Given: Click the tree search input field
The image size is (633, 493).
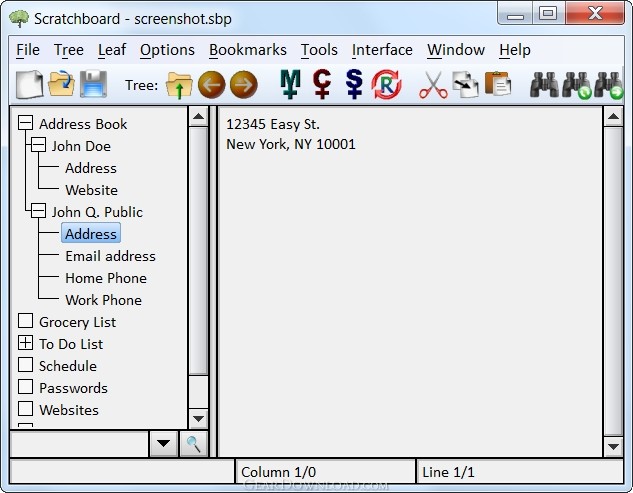Looking at the screenshot, I should (x=79, y=444).
